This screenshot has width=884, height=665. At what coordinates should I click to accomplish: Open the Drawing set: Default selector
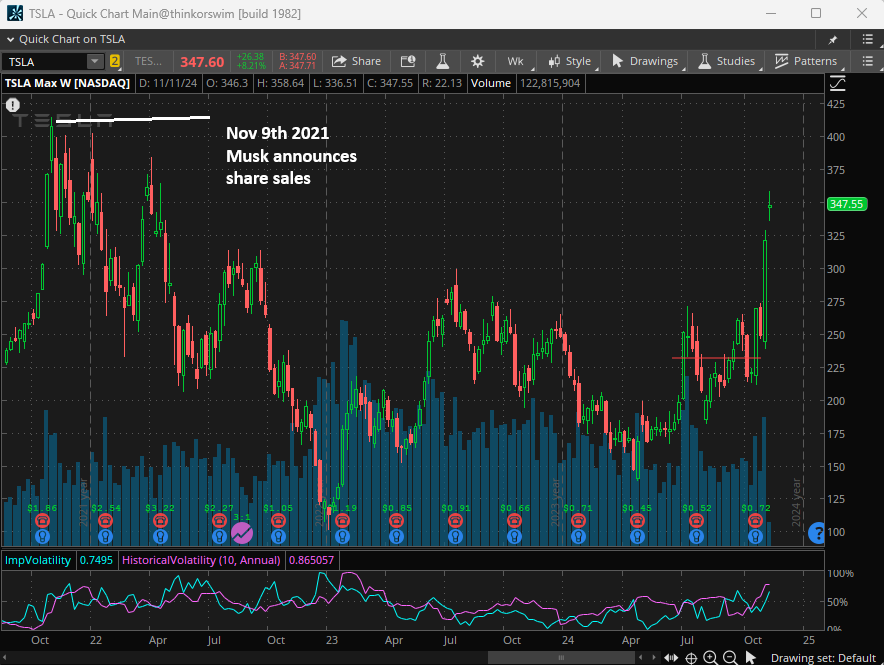point(823,658)
